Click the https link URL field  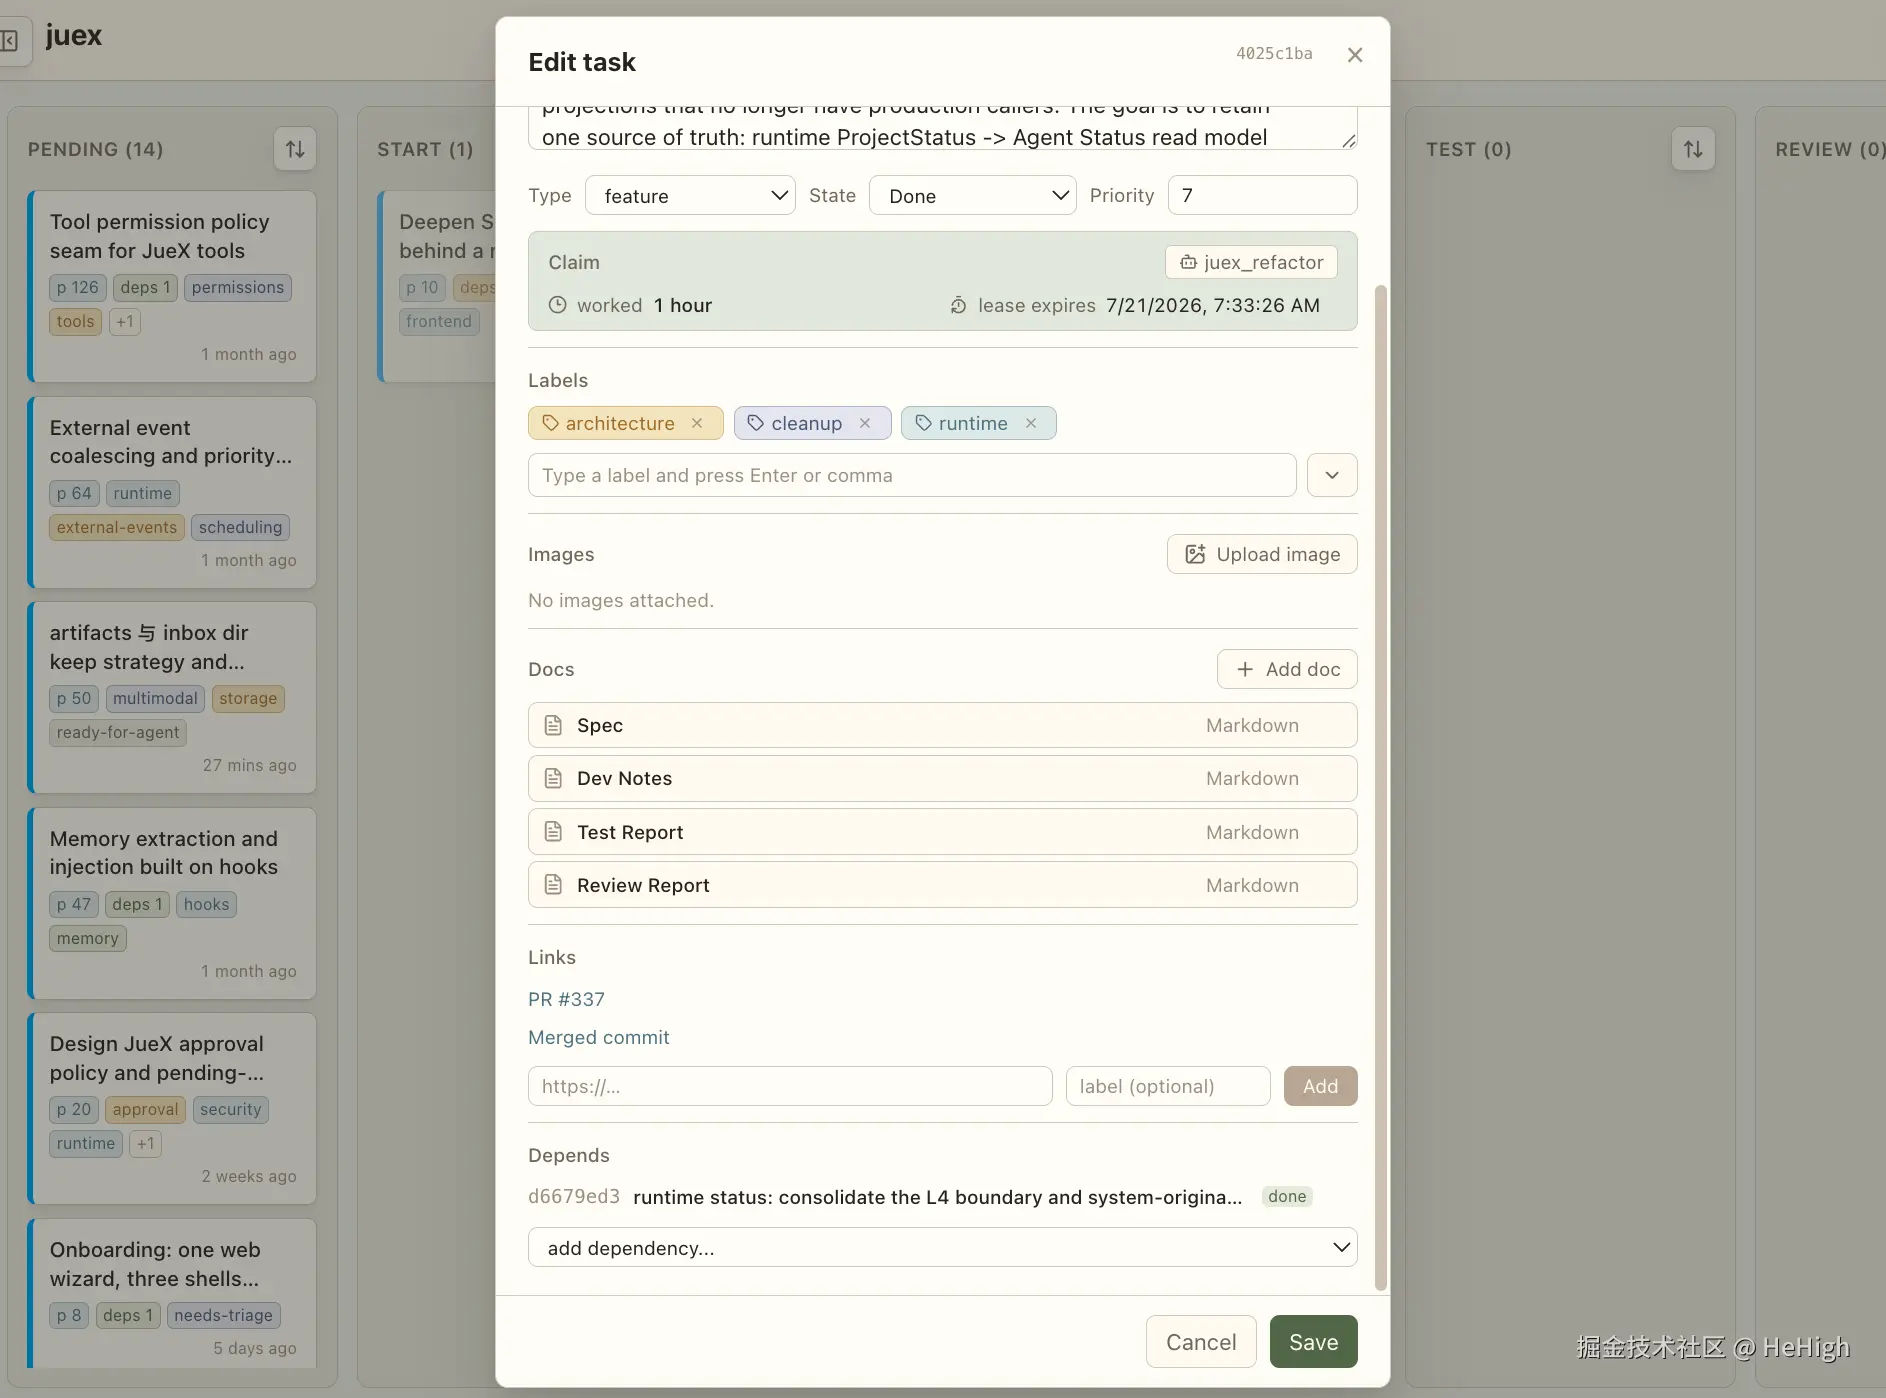(x=790, y=1086)
